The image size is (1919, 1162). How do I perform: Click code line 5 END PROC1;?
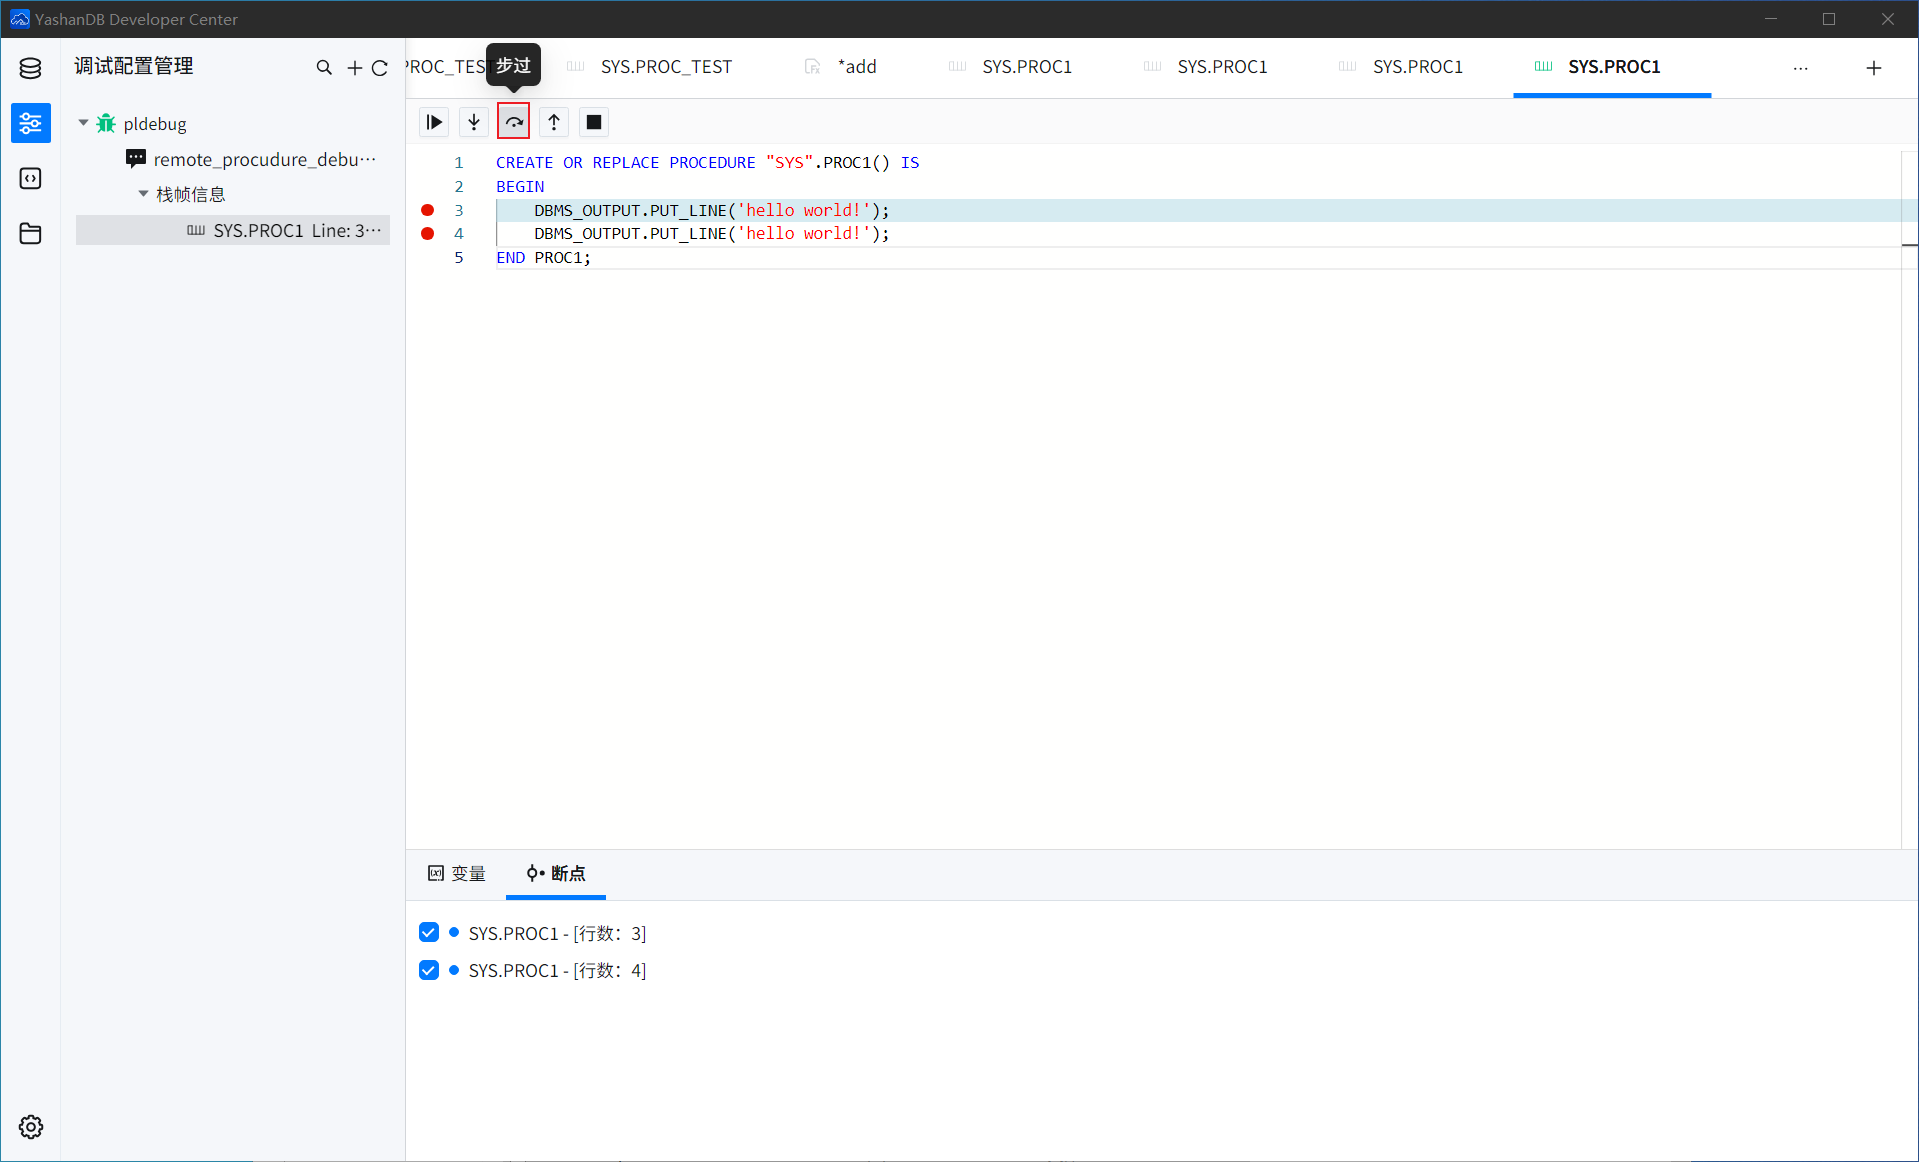pos(543,257)
